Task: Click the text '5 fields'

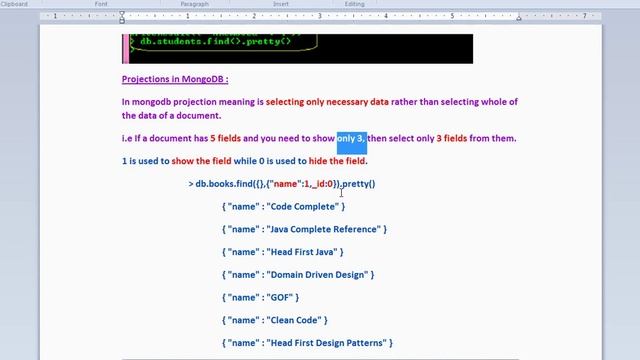Action: [x=225, y=138]
